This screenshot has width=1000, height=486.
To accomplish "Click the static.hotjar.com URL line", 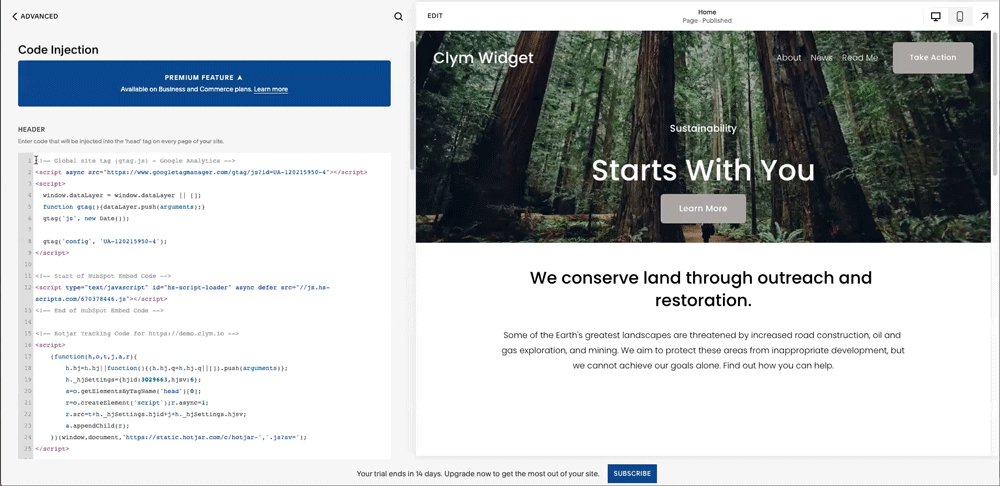I will click(x=179, y=437).
